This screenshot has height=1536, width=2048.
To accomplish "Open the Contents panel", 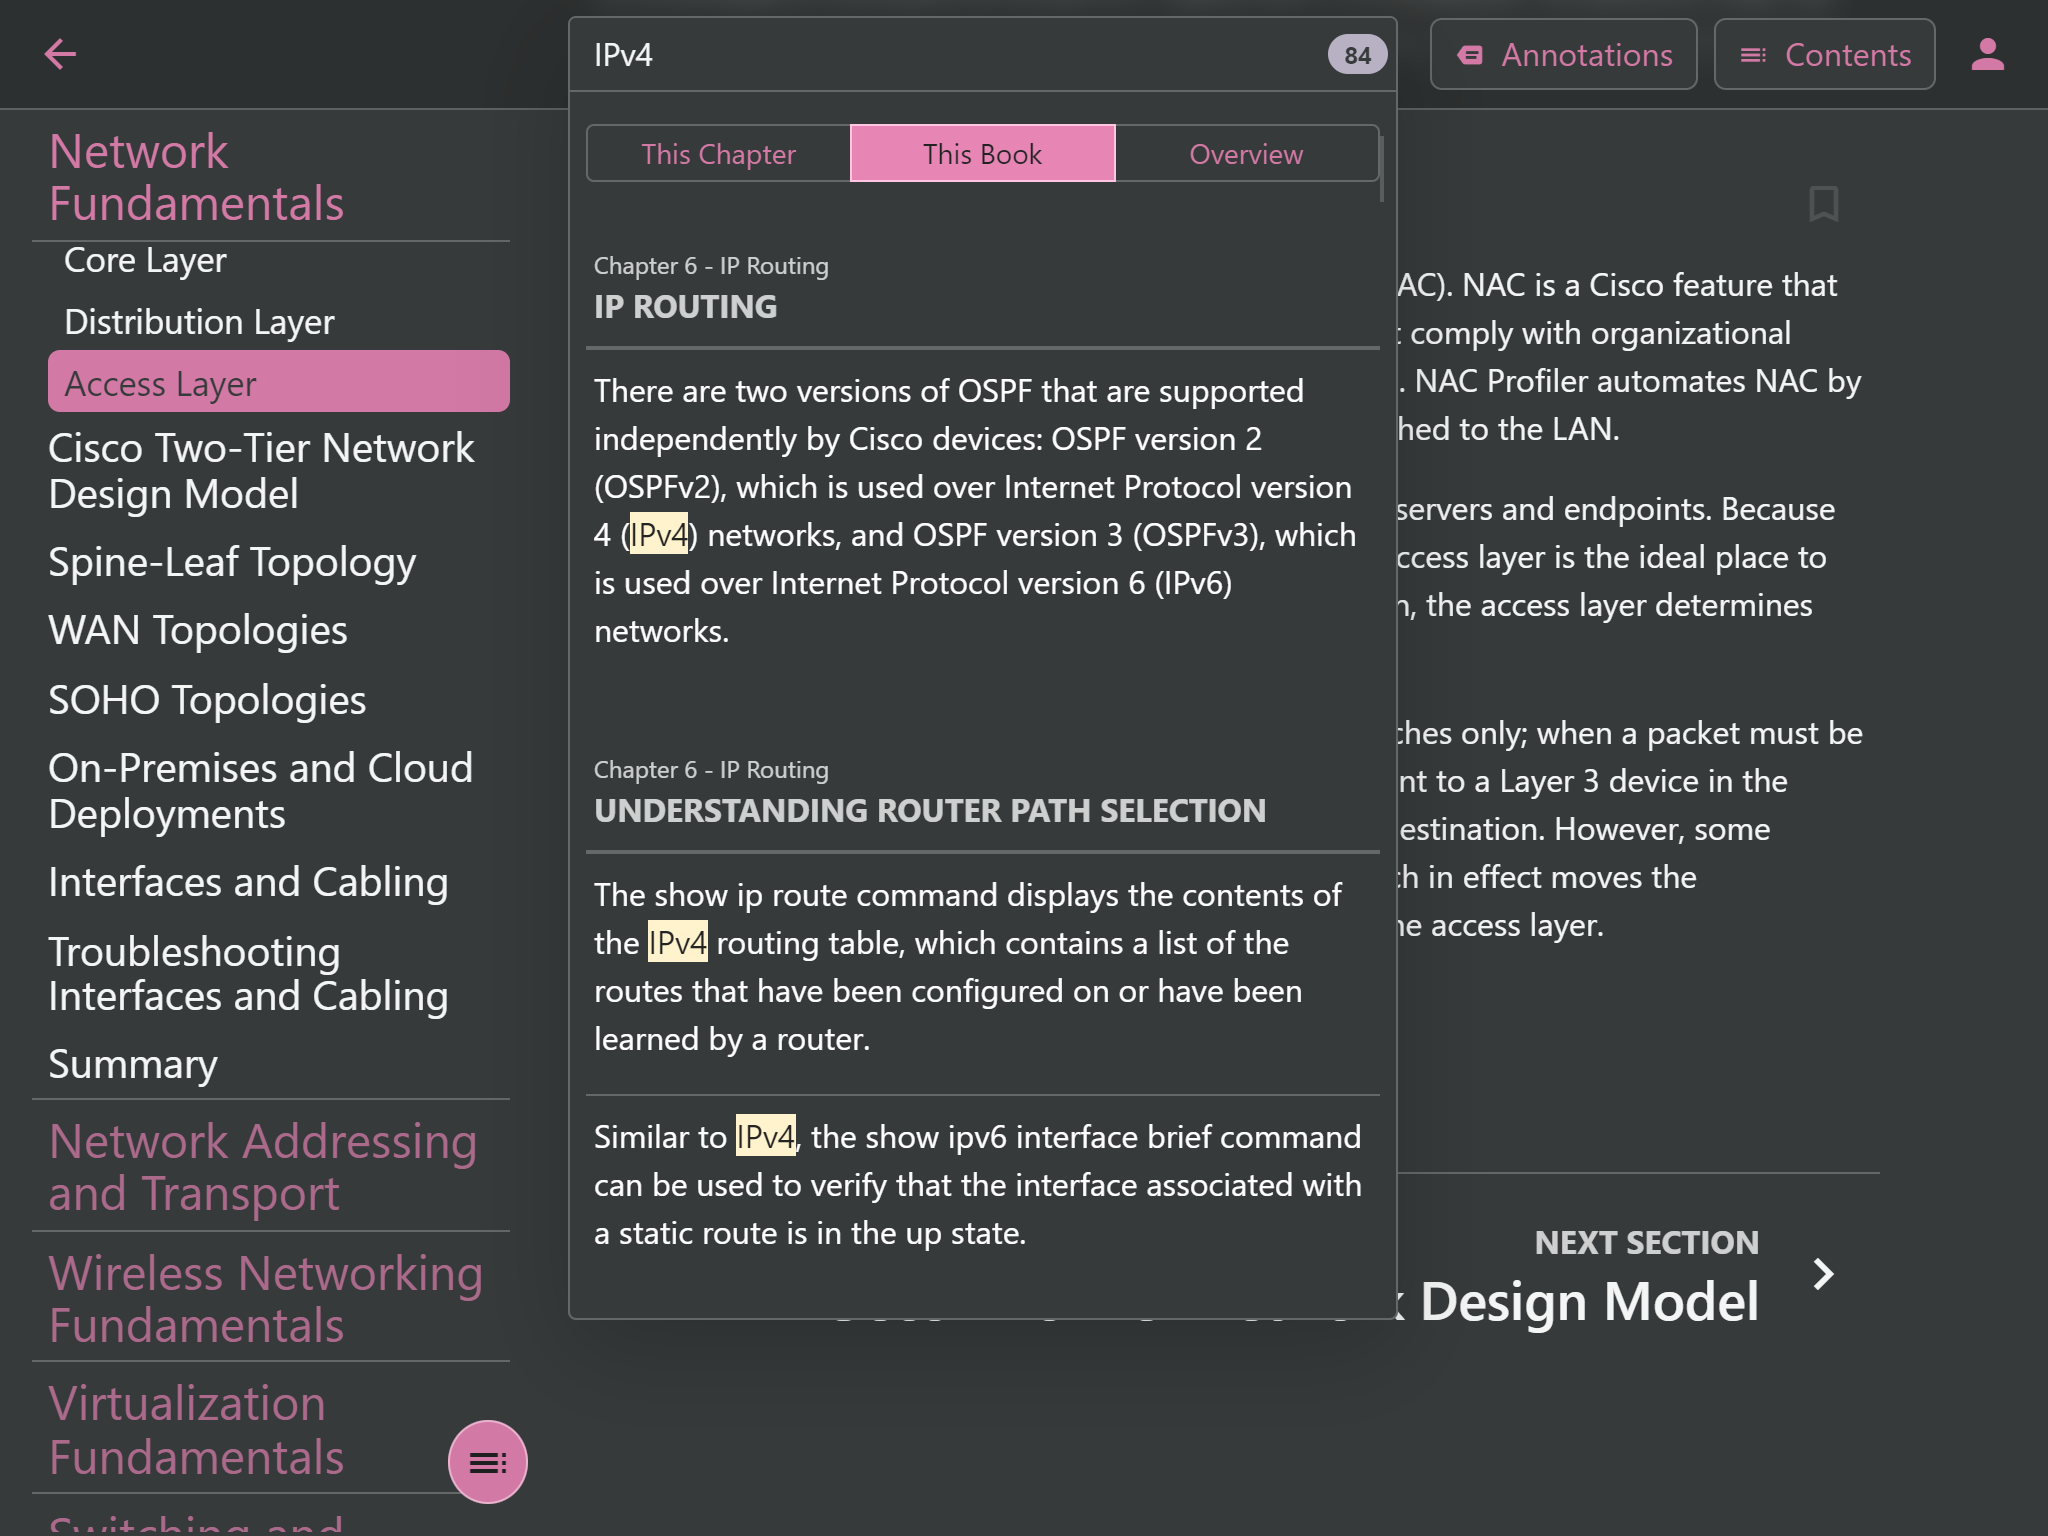I will point(1824,54).
